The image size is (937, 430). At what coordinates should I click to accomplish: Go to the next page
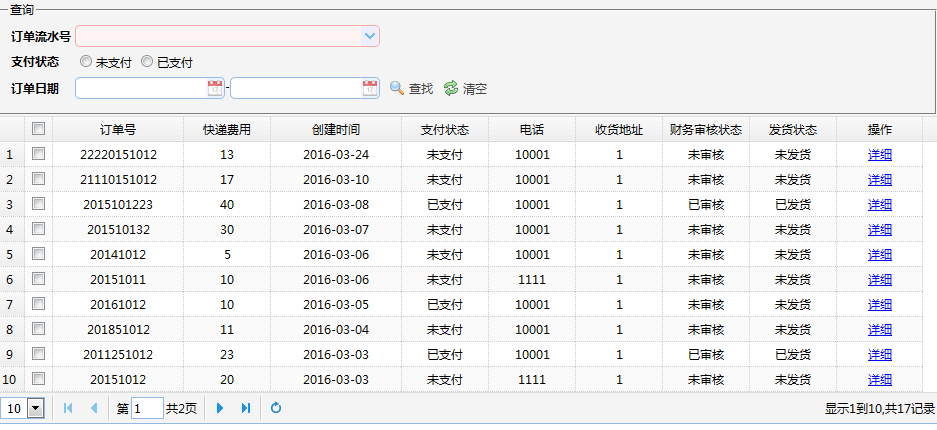(220, 408)
